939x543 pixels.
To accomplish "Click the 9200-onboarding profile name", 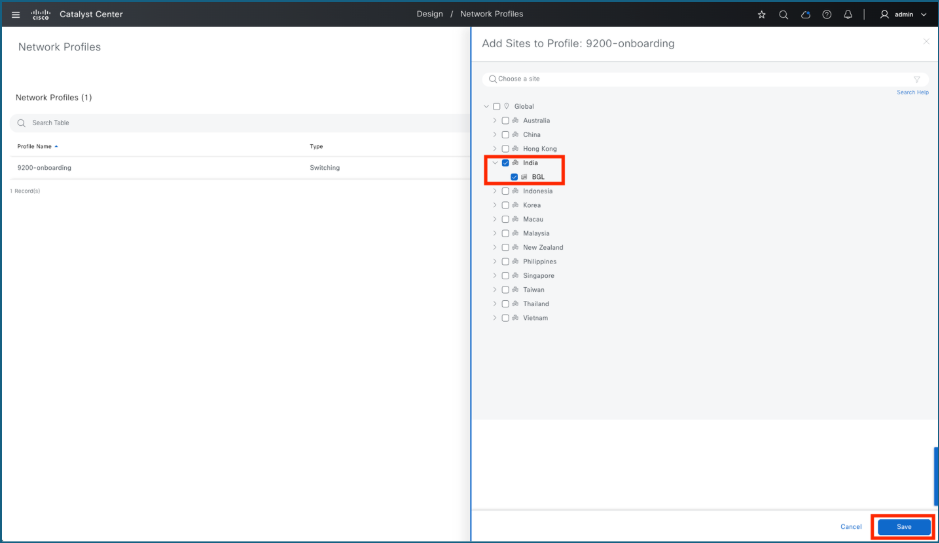I will point(44,168).
